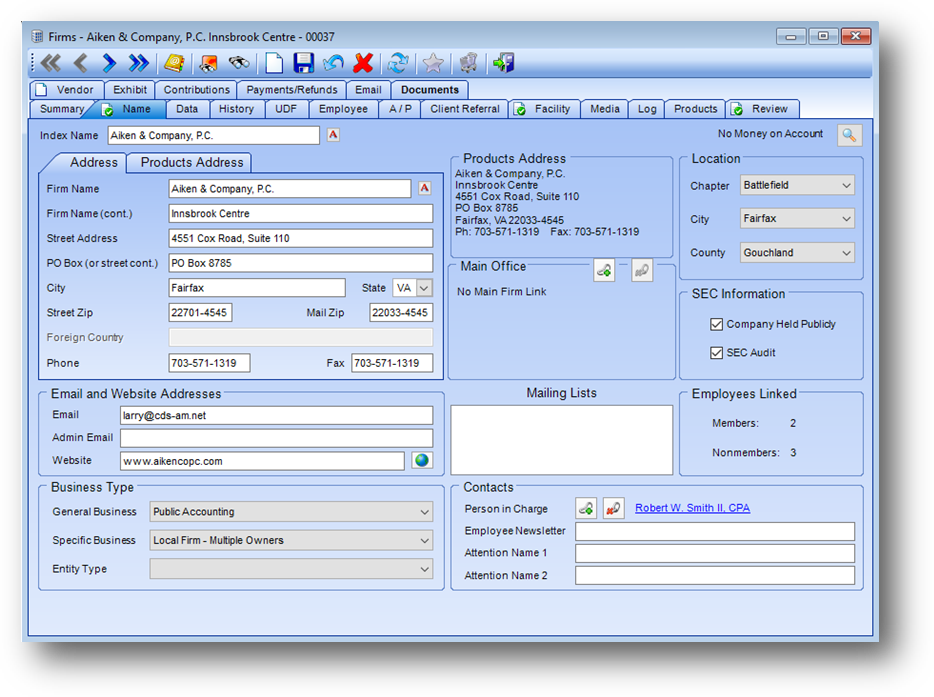The height and width of the screenshot is (697, 934).
Task: Click the Phone number field
Action: [209, 363]
